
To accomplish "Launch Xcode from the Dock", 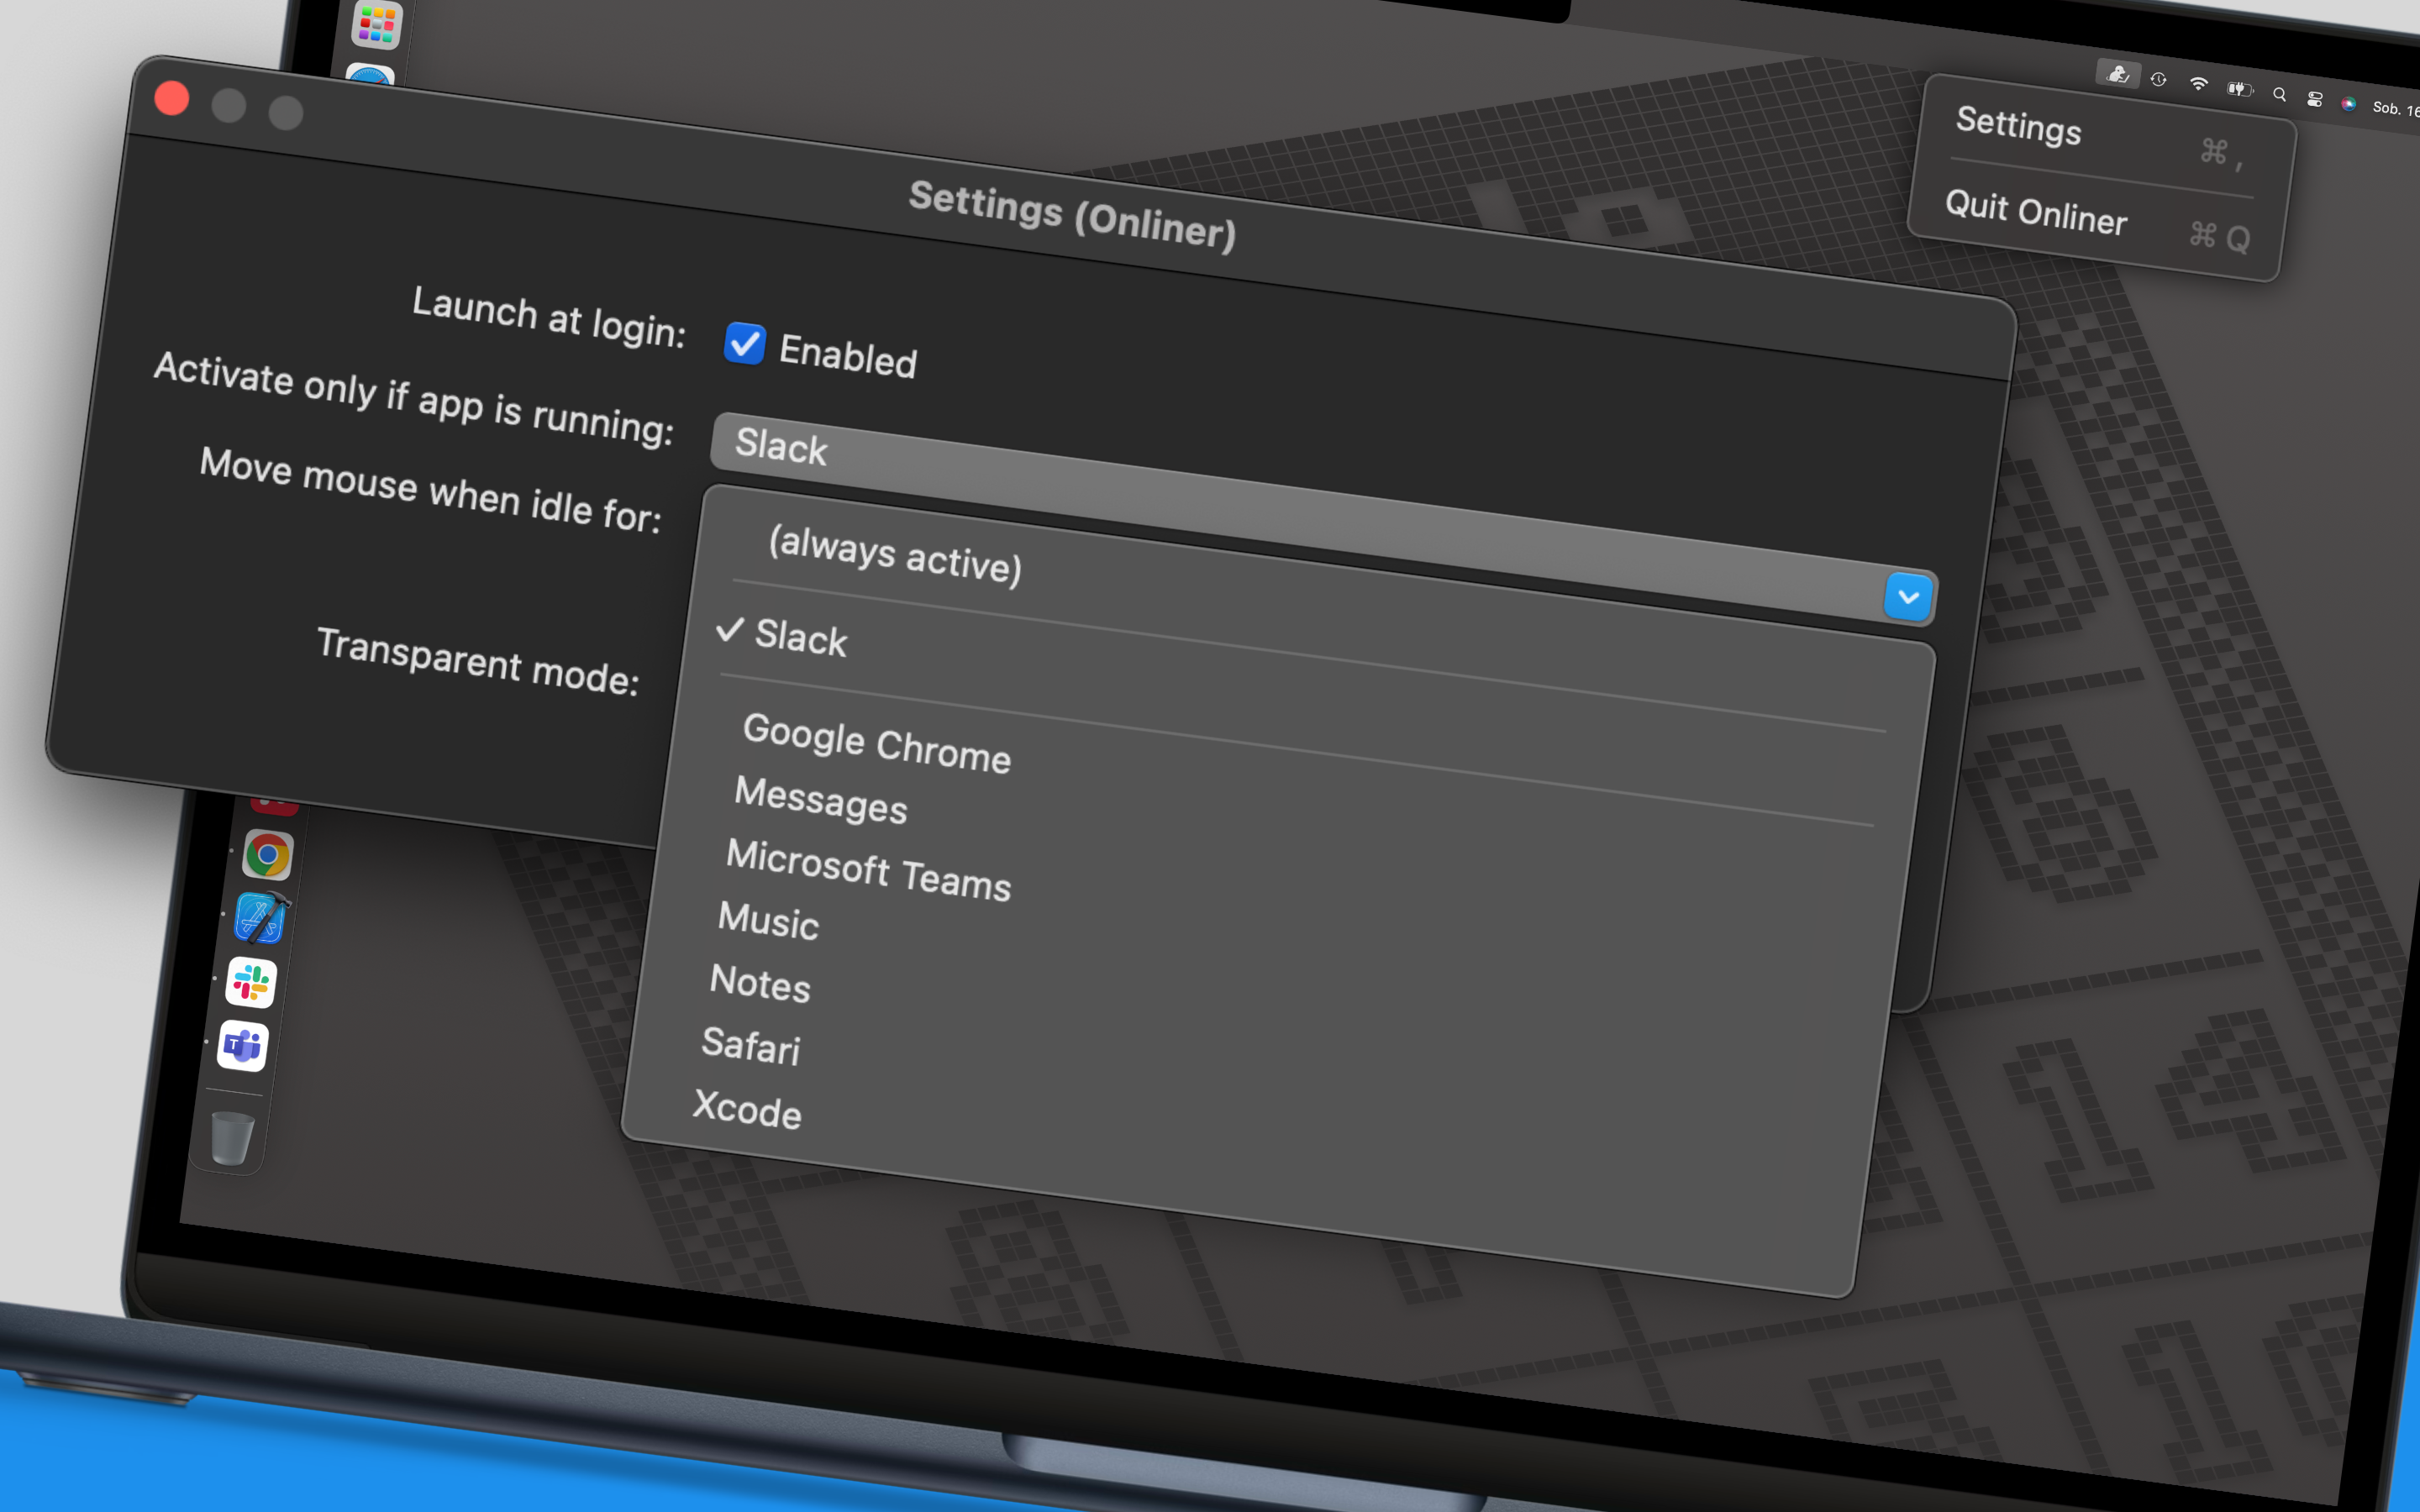I will tap(260, 918).
